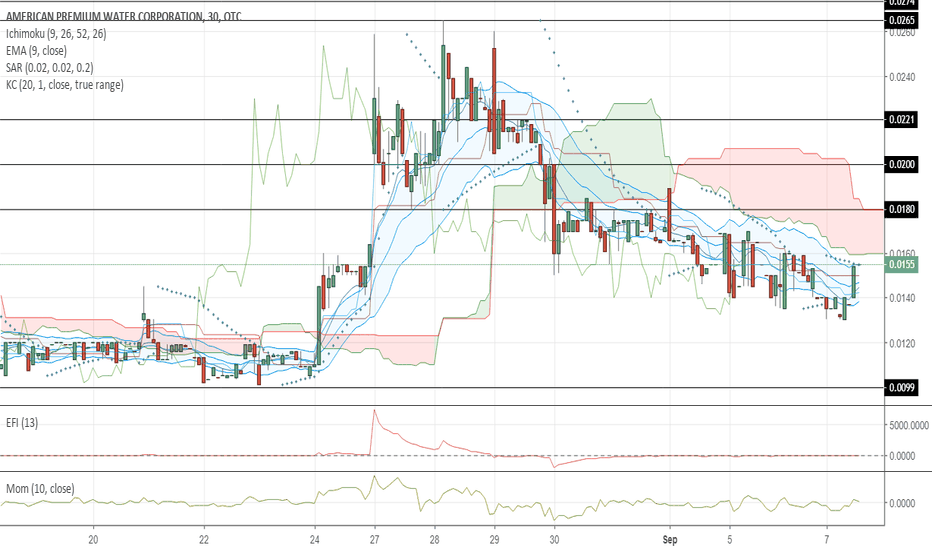Click the horizontal line at 0.0180
932x550 pixels.
[x=442, y=209]
